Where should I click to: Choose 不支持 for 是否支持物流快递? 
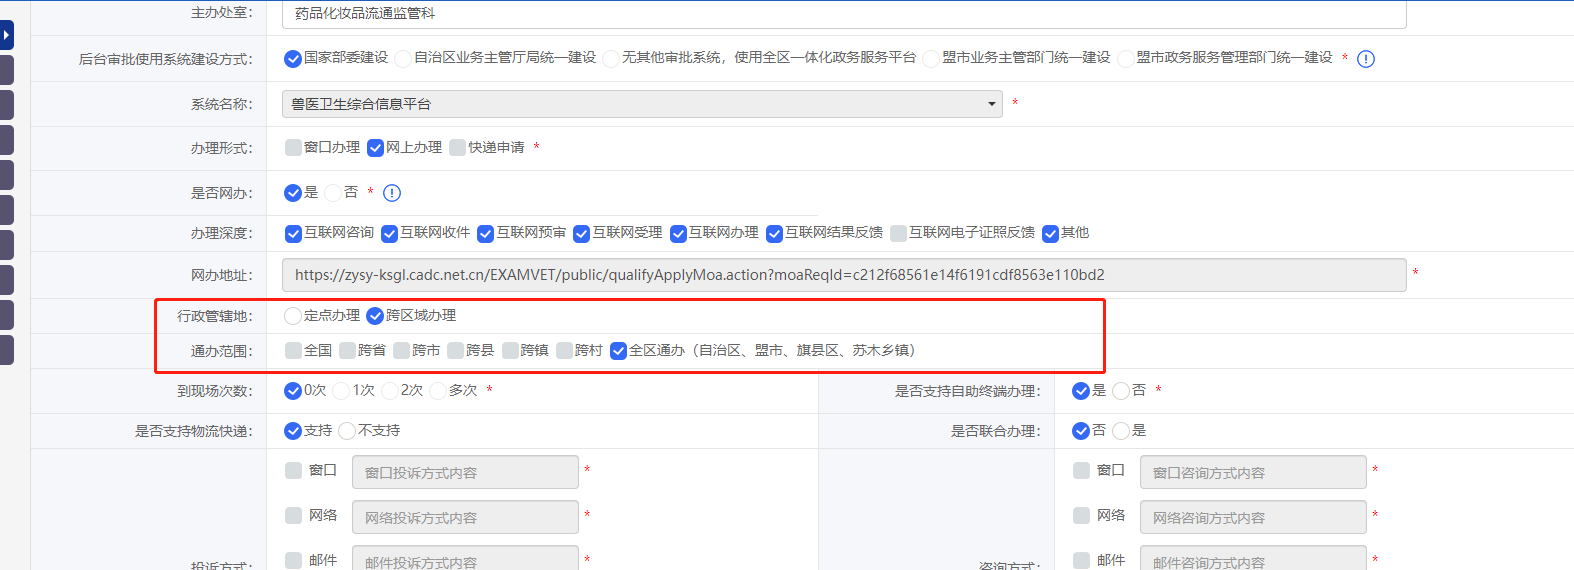347,431
